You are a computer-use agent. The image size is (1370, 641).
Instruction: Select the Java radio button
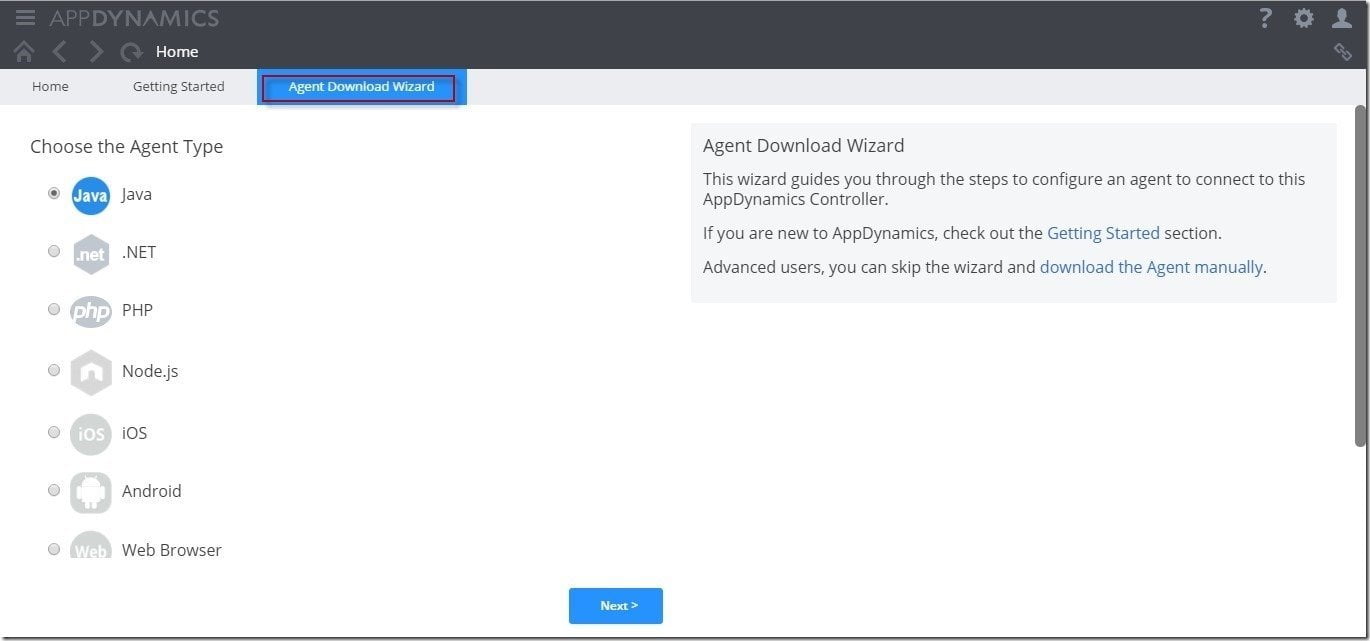(54, 193)
